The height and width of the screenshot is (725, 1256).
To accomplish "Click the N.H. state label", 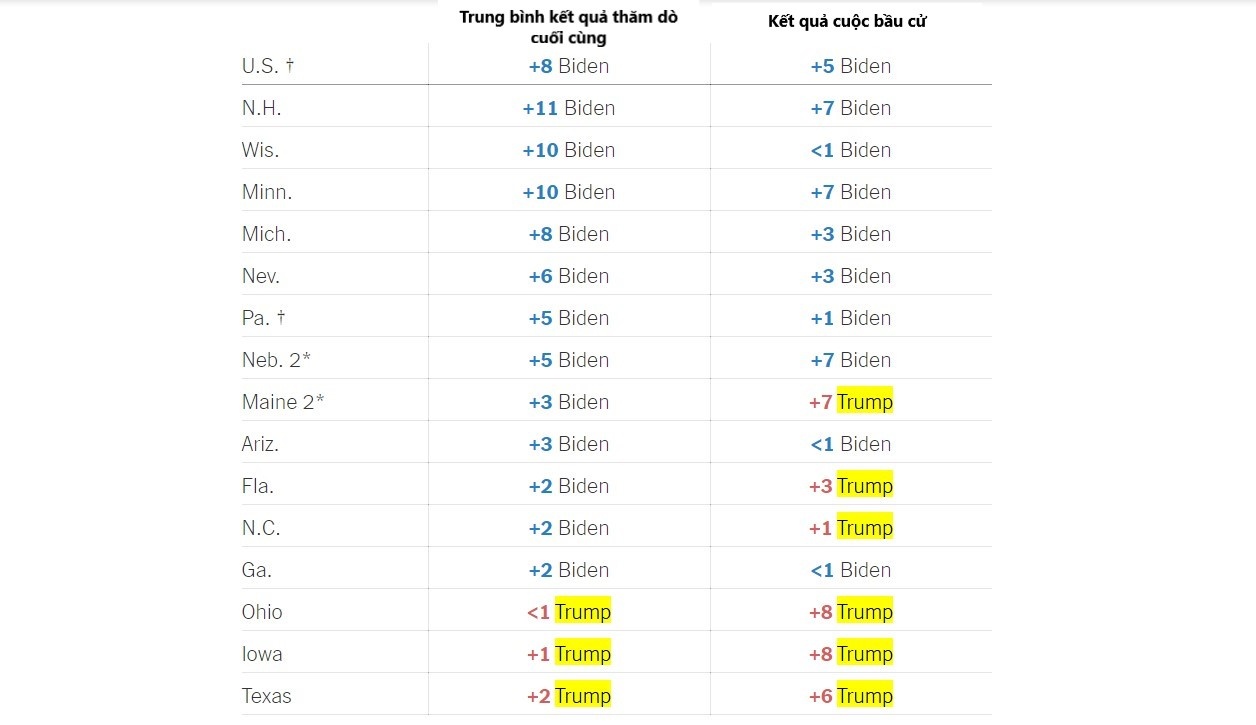I will click(x=261, y=108).
